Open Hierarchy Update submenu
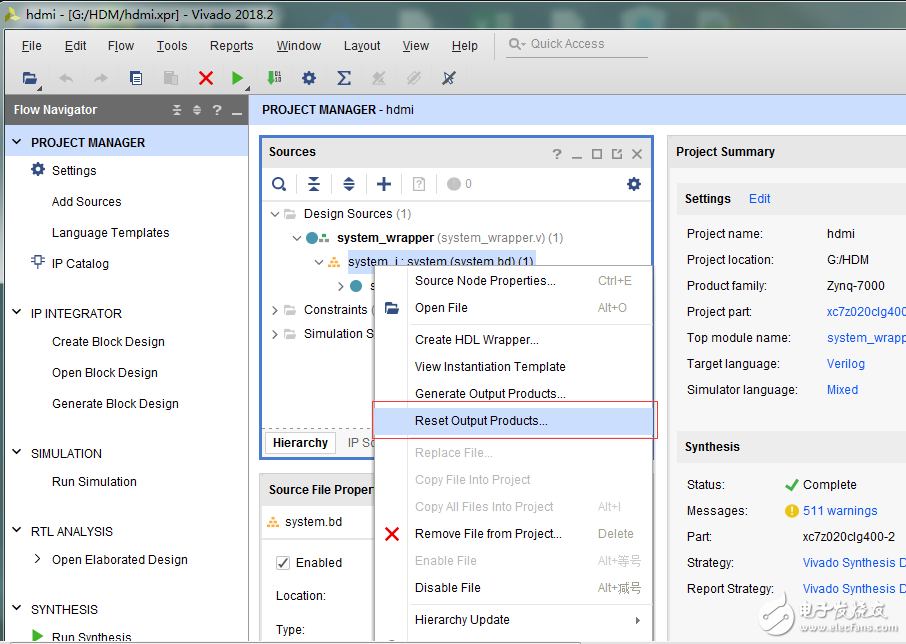 point(513,620)
